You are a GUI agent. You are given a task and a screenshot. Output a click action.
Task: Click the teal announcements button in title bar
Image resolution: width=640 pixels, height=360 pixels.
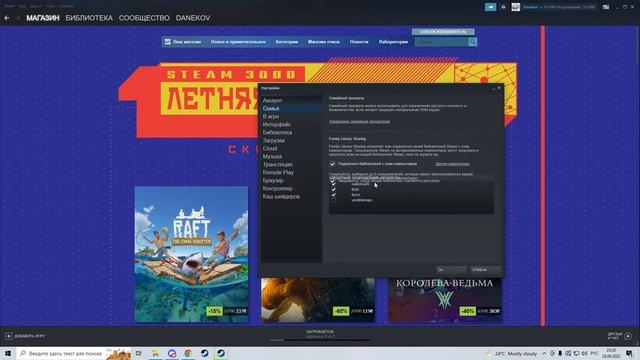tap(491, 7)
